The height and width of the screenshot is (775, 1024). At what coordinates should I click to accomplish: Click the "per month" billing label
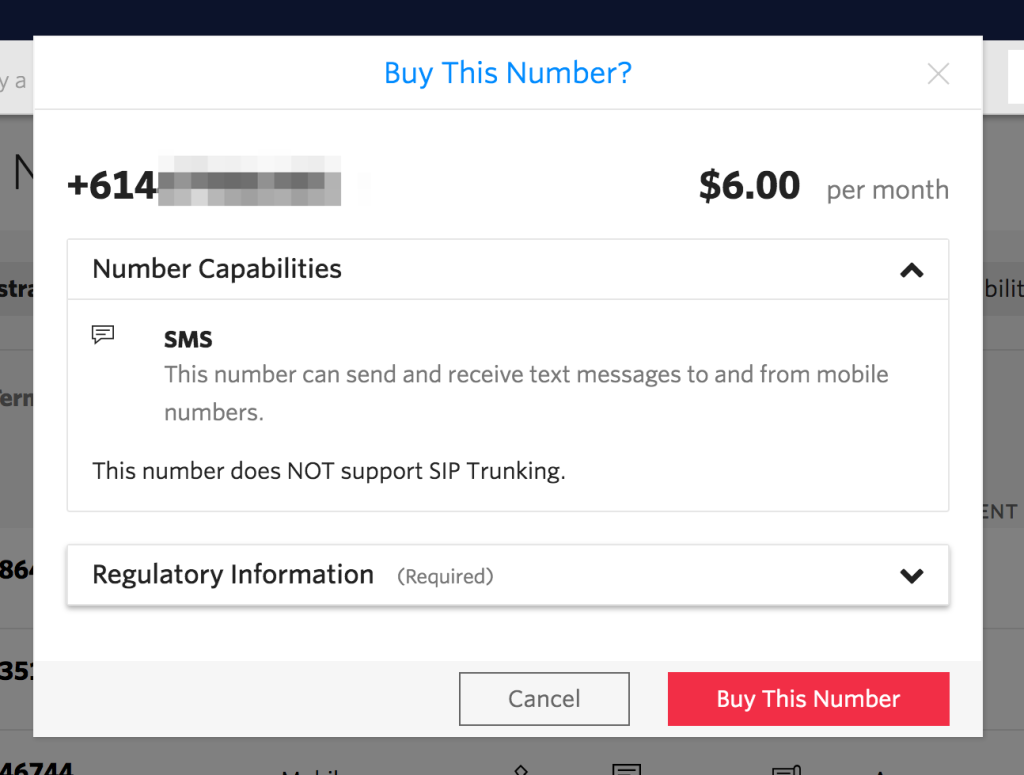point(887,190)
